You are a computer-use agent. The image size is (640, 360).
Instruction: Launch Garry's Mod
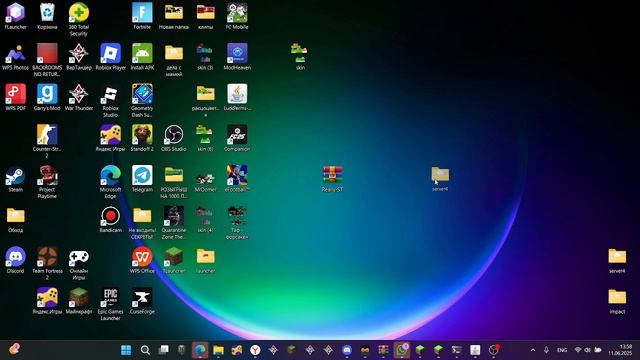pos(47,97)
